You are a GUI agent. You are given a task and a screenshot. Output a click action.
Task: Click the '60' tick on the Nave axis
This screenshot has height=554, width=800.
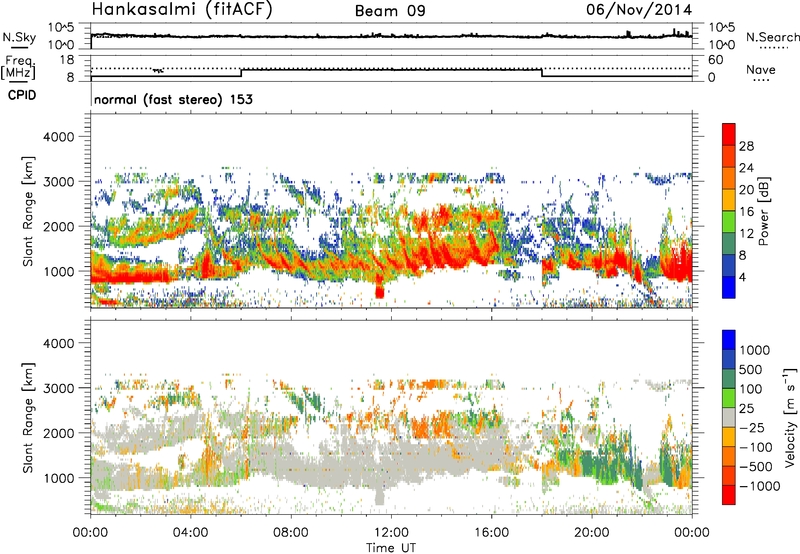pos(715,60)
